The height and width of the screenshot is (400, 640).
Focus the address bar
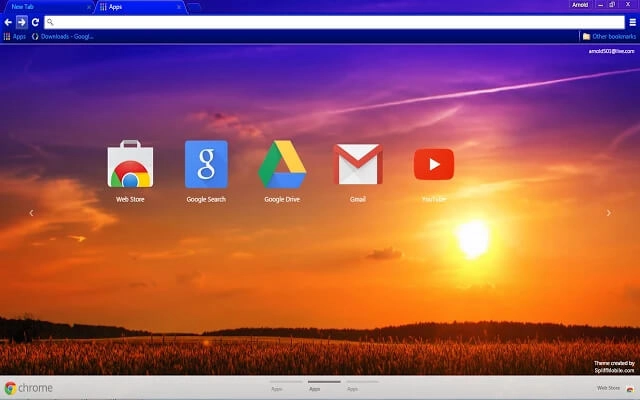pos(334,22)
